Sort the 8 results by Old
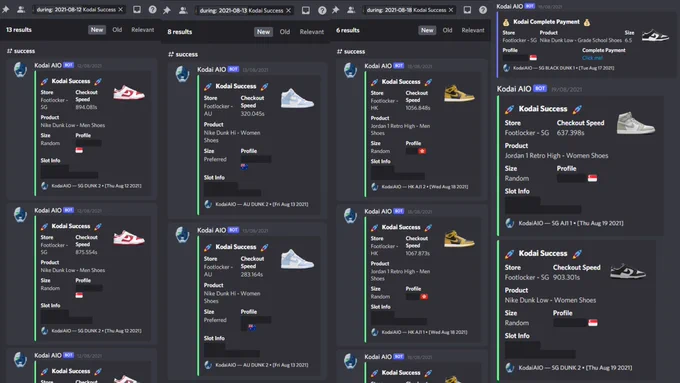Image resolution: width=680 pixels, height=383 pixels. (x=284, y=32)
